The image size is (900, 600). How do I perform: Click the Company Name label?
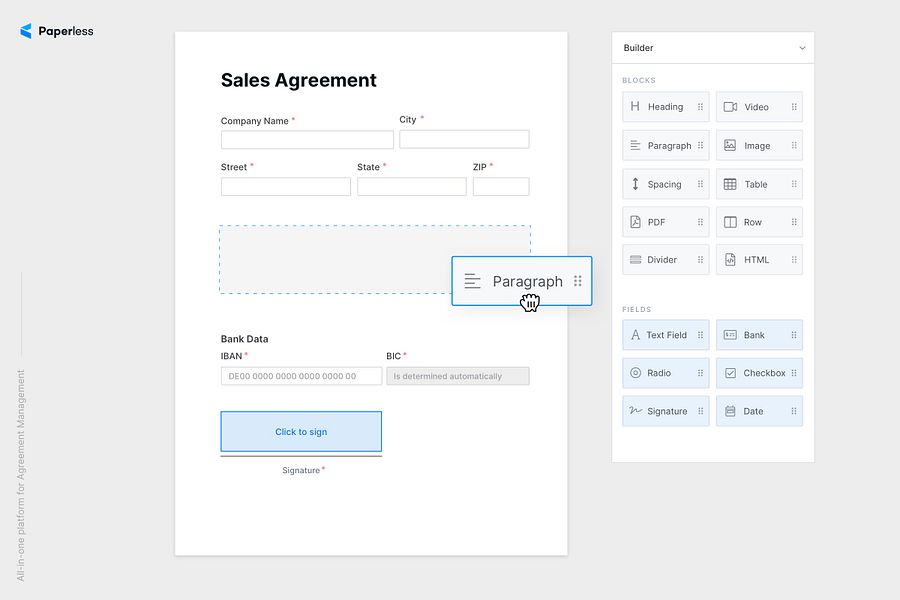[x=255, y=121]
